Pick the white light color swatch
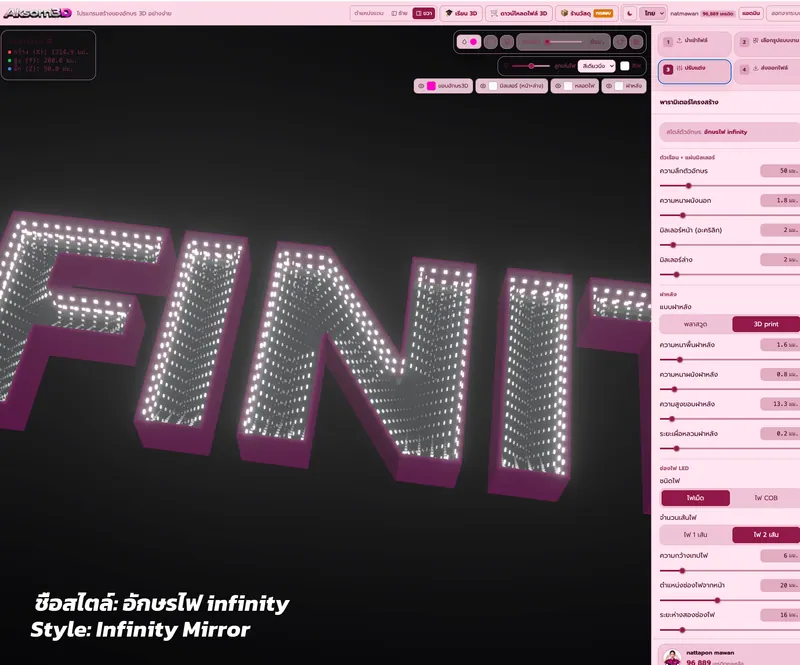The height and width of the screenshot is (665, 800). pyautogui.click(x=624, y=66)
